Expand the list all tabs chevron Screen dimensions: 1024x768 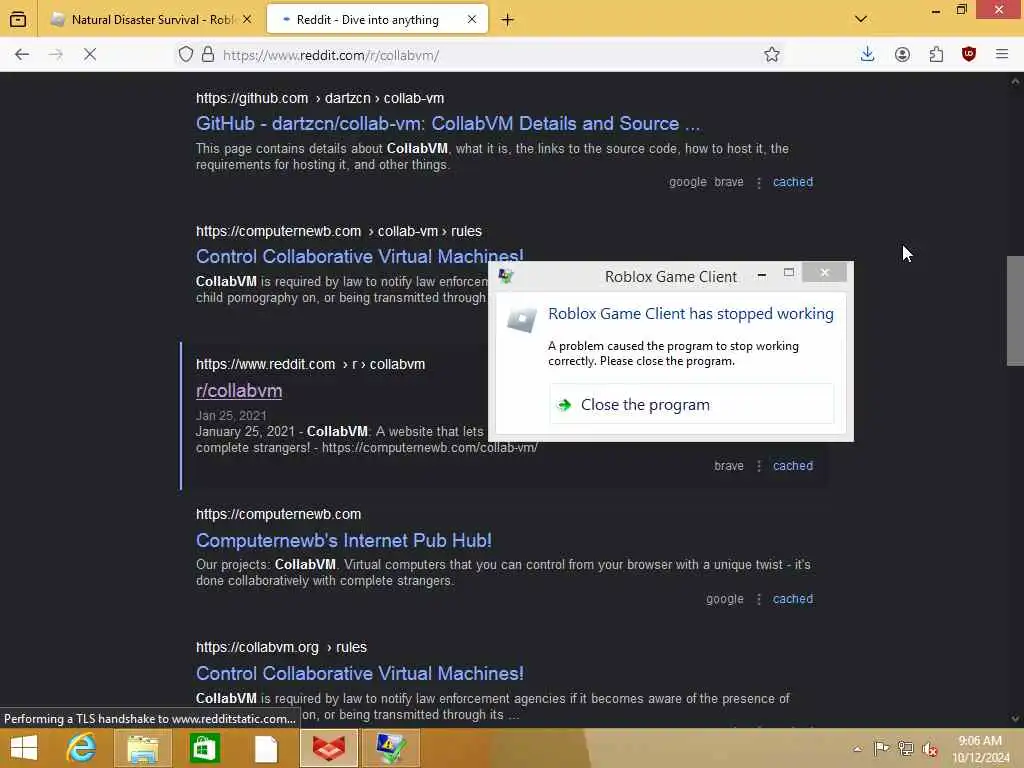(861, 19)
